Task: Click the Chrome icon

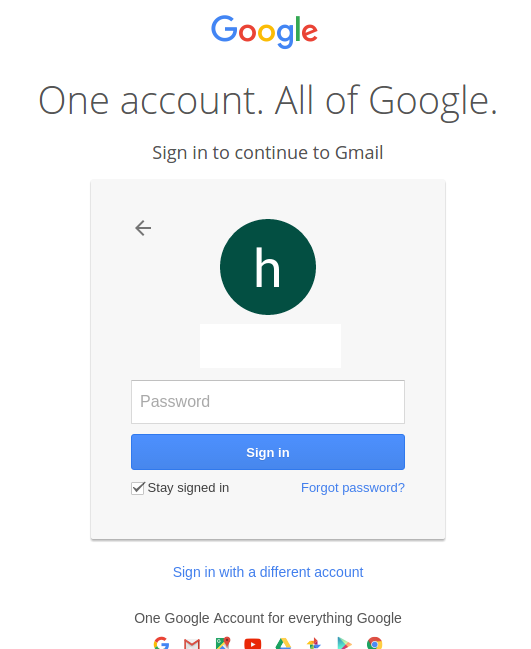Action: [x=375, y=643]
